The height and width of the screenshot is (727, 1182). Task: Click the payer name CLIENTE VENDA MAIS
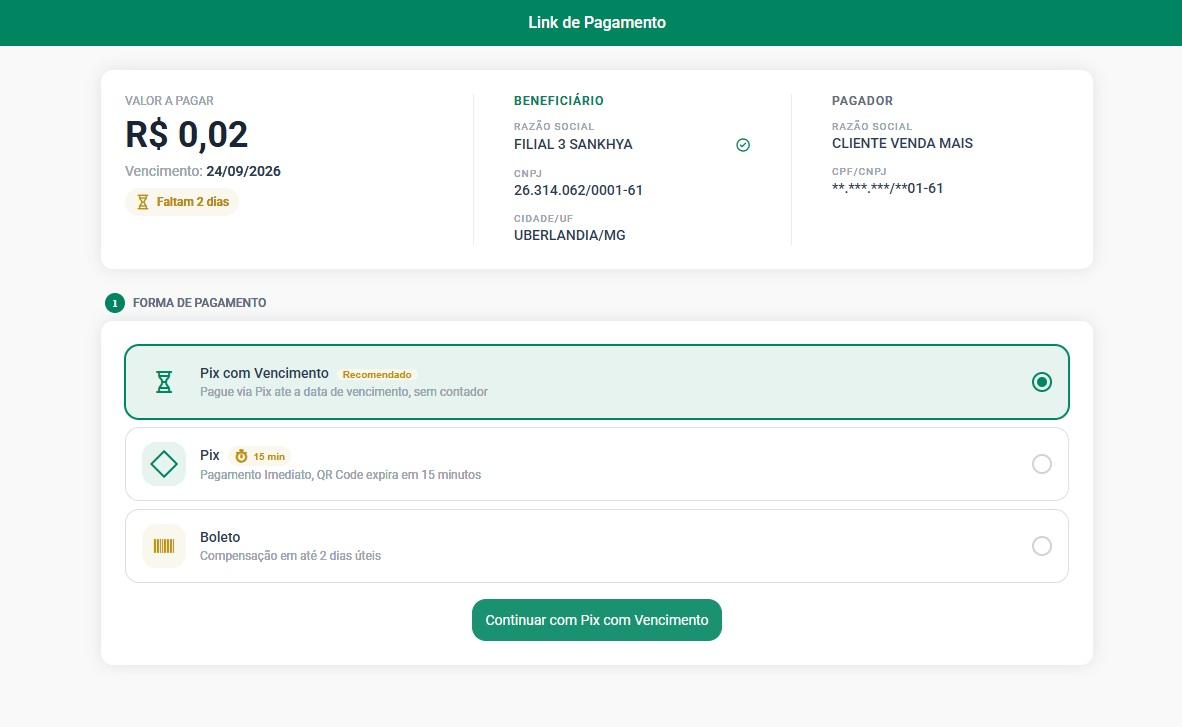coord(902,143)
